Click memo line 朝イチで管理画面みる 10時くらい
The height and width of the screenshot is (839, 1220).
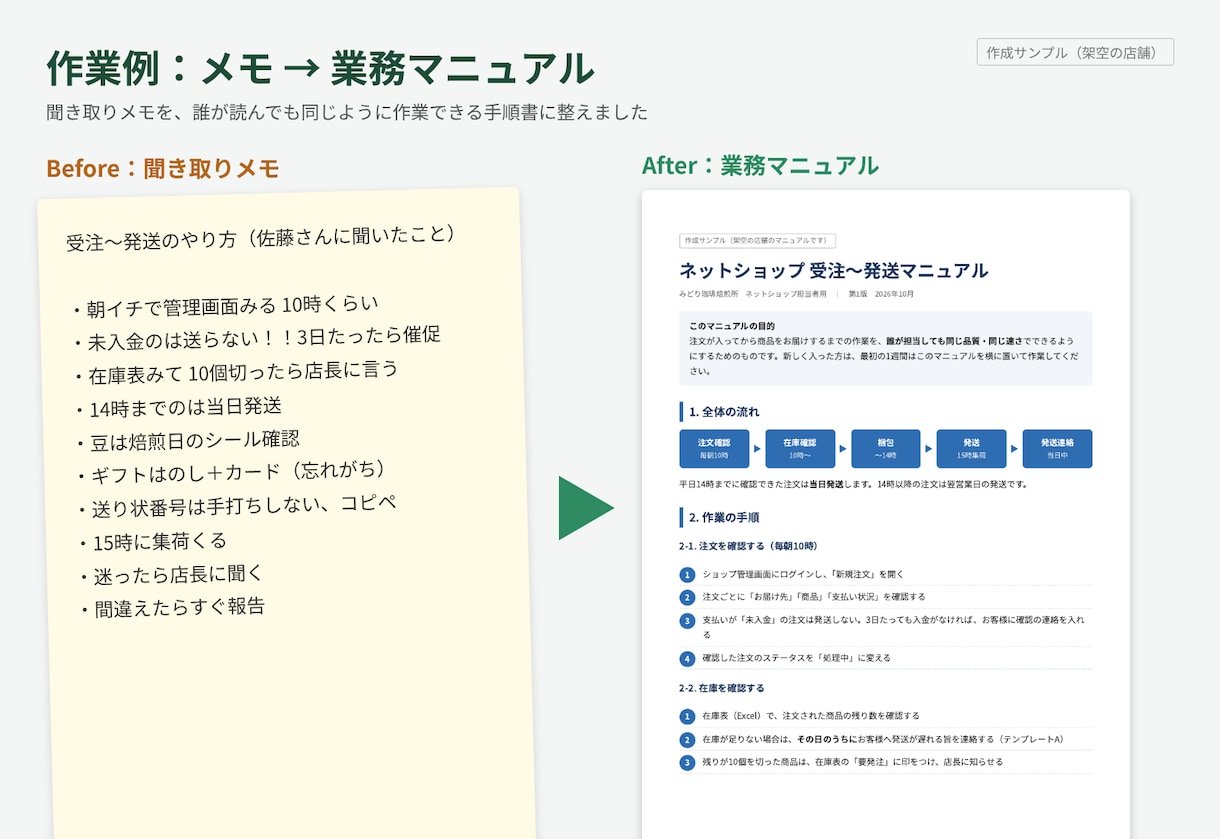[224, 306]
